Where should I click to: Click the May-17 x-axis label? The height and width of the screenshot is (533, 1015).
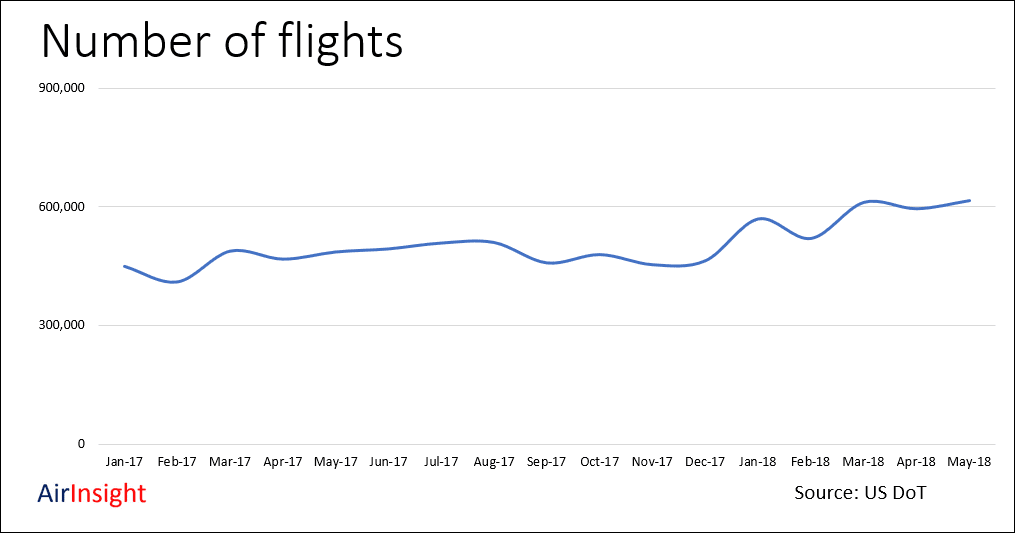pos(335,462)
